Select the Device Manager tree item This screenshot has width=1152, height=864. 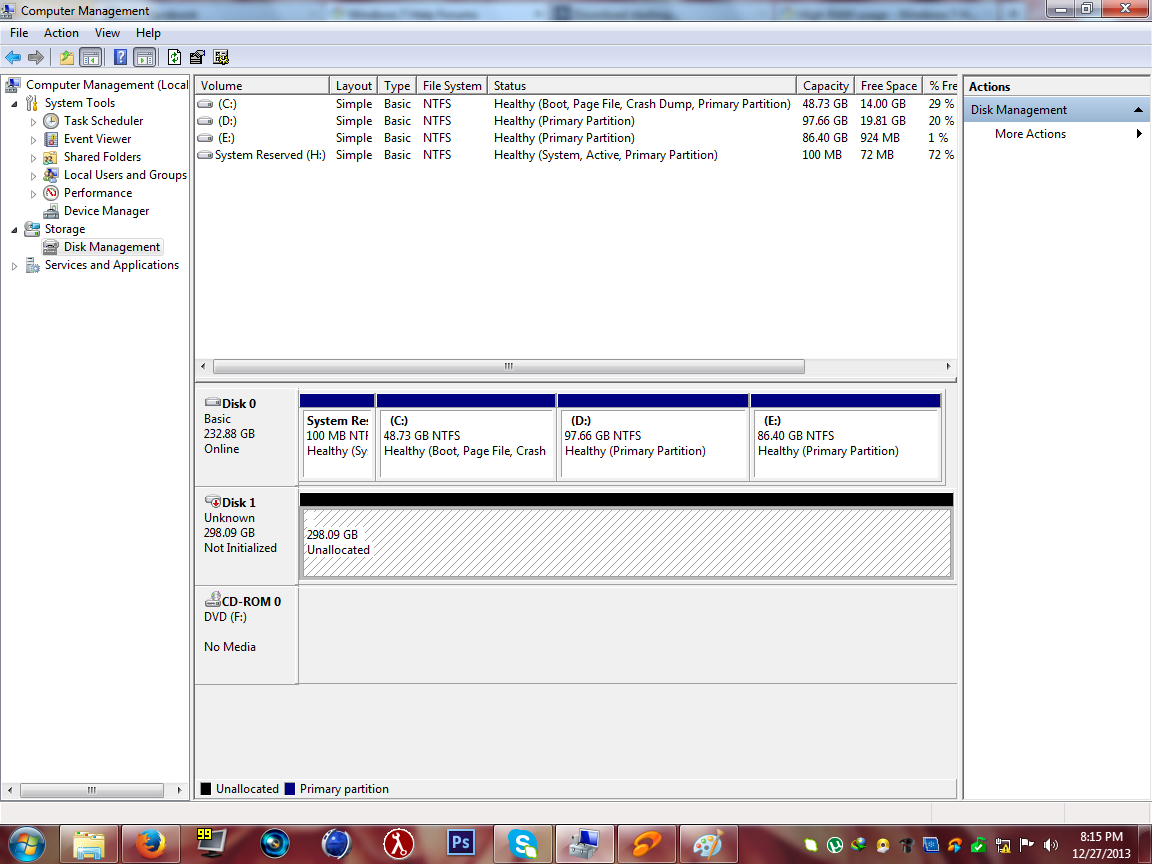107,211
